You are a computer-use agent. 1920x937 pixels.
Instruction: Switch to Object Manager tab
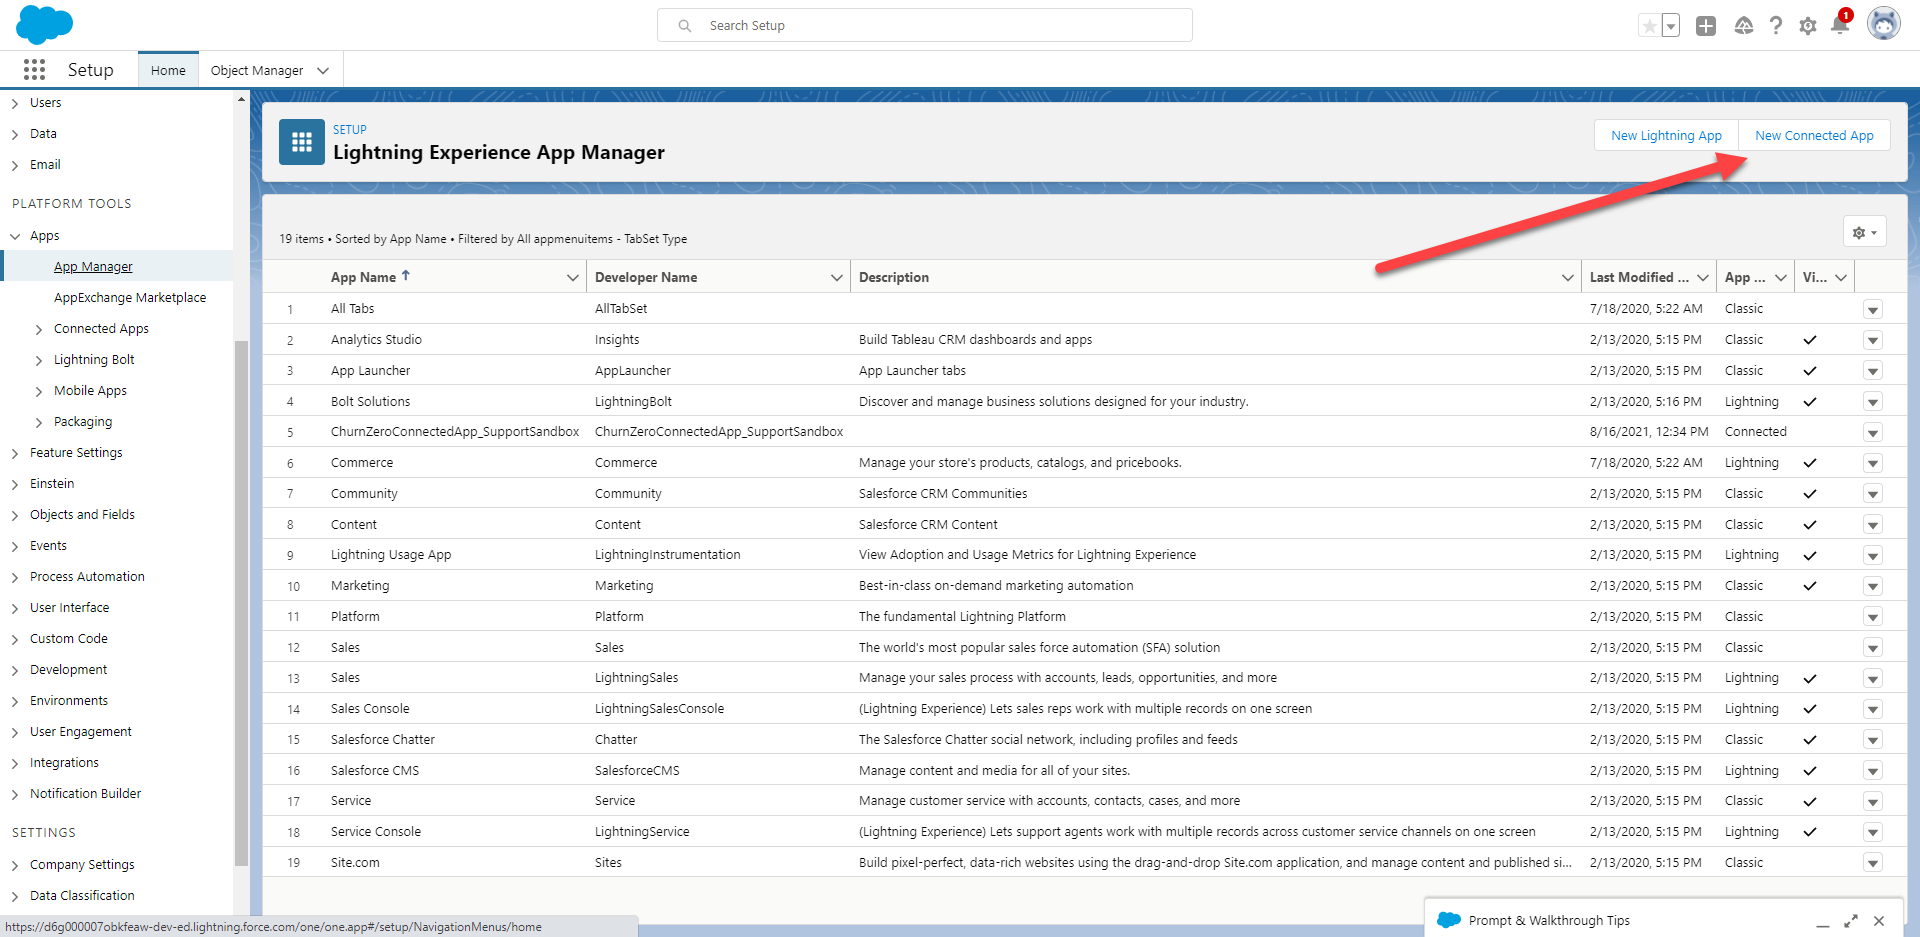tap(257, 70)
